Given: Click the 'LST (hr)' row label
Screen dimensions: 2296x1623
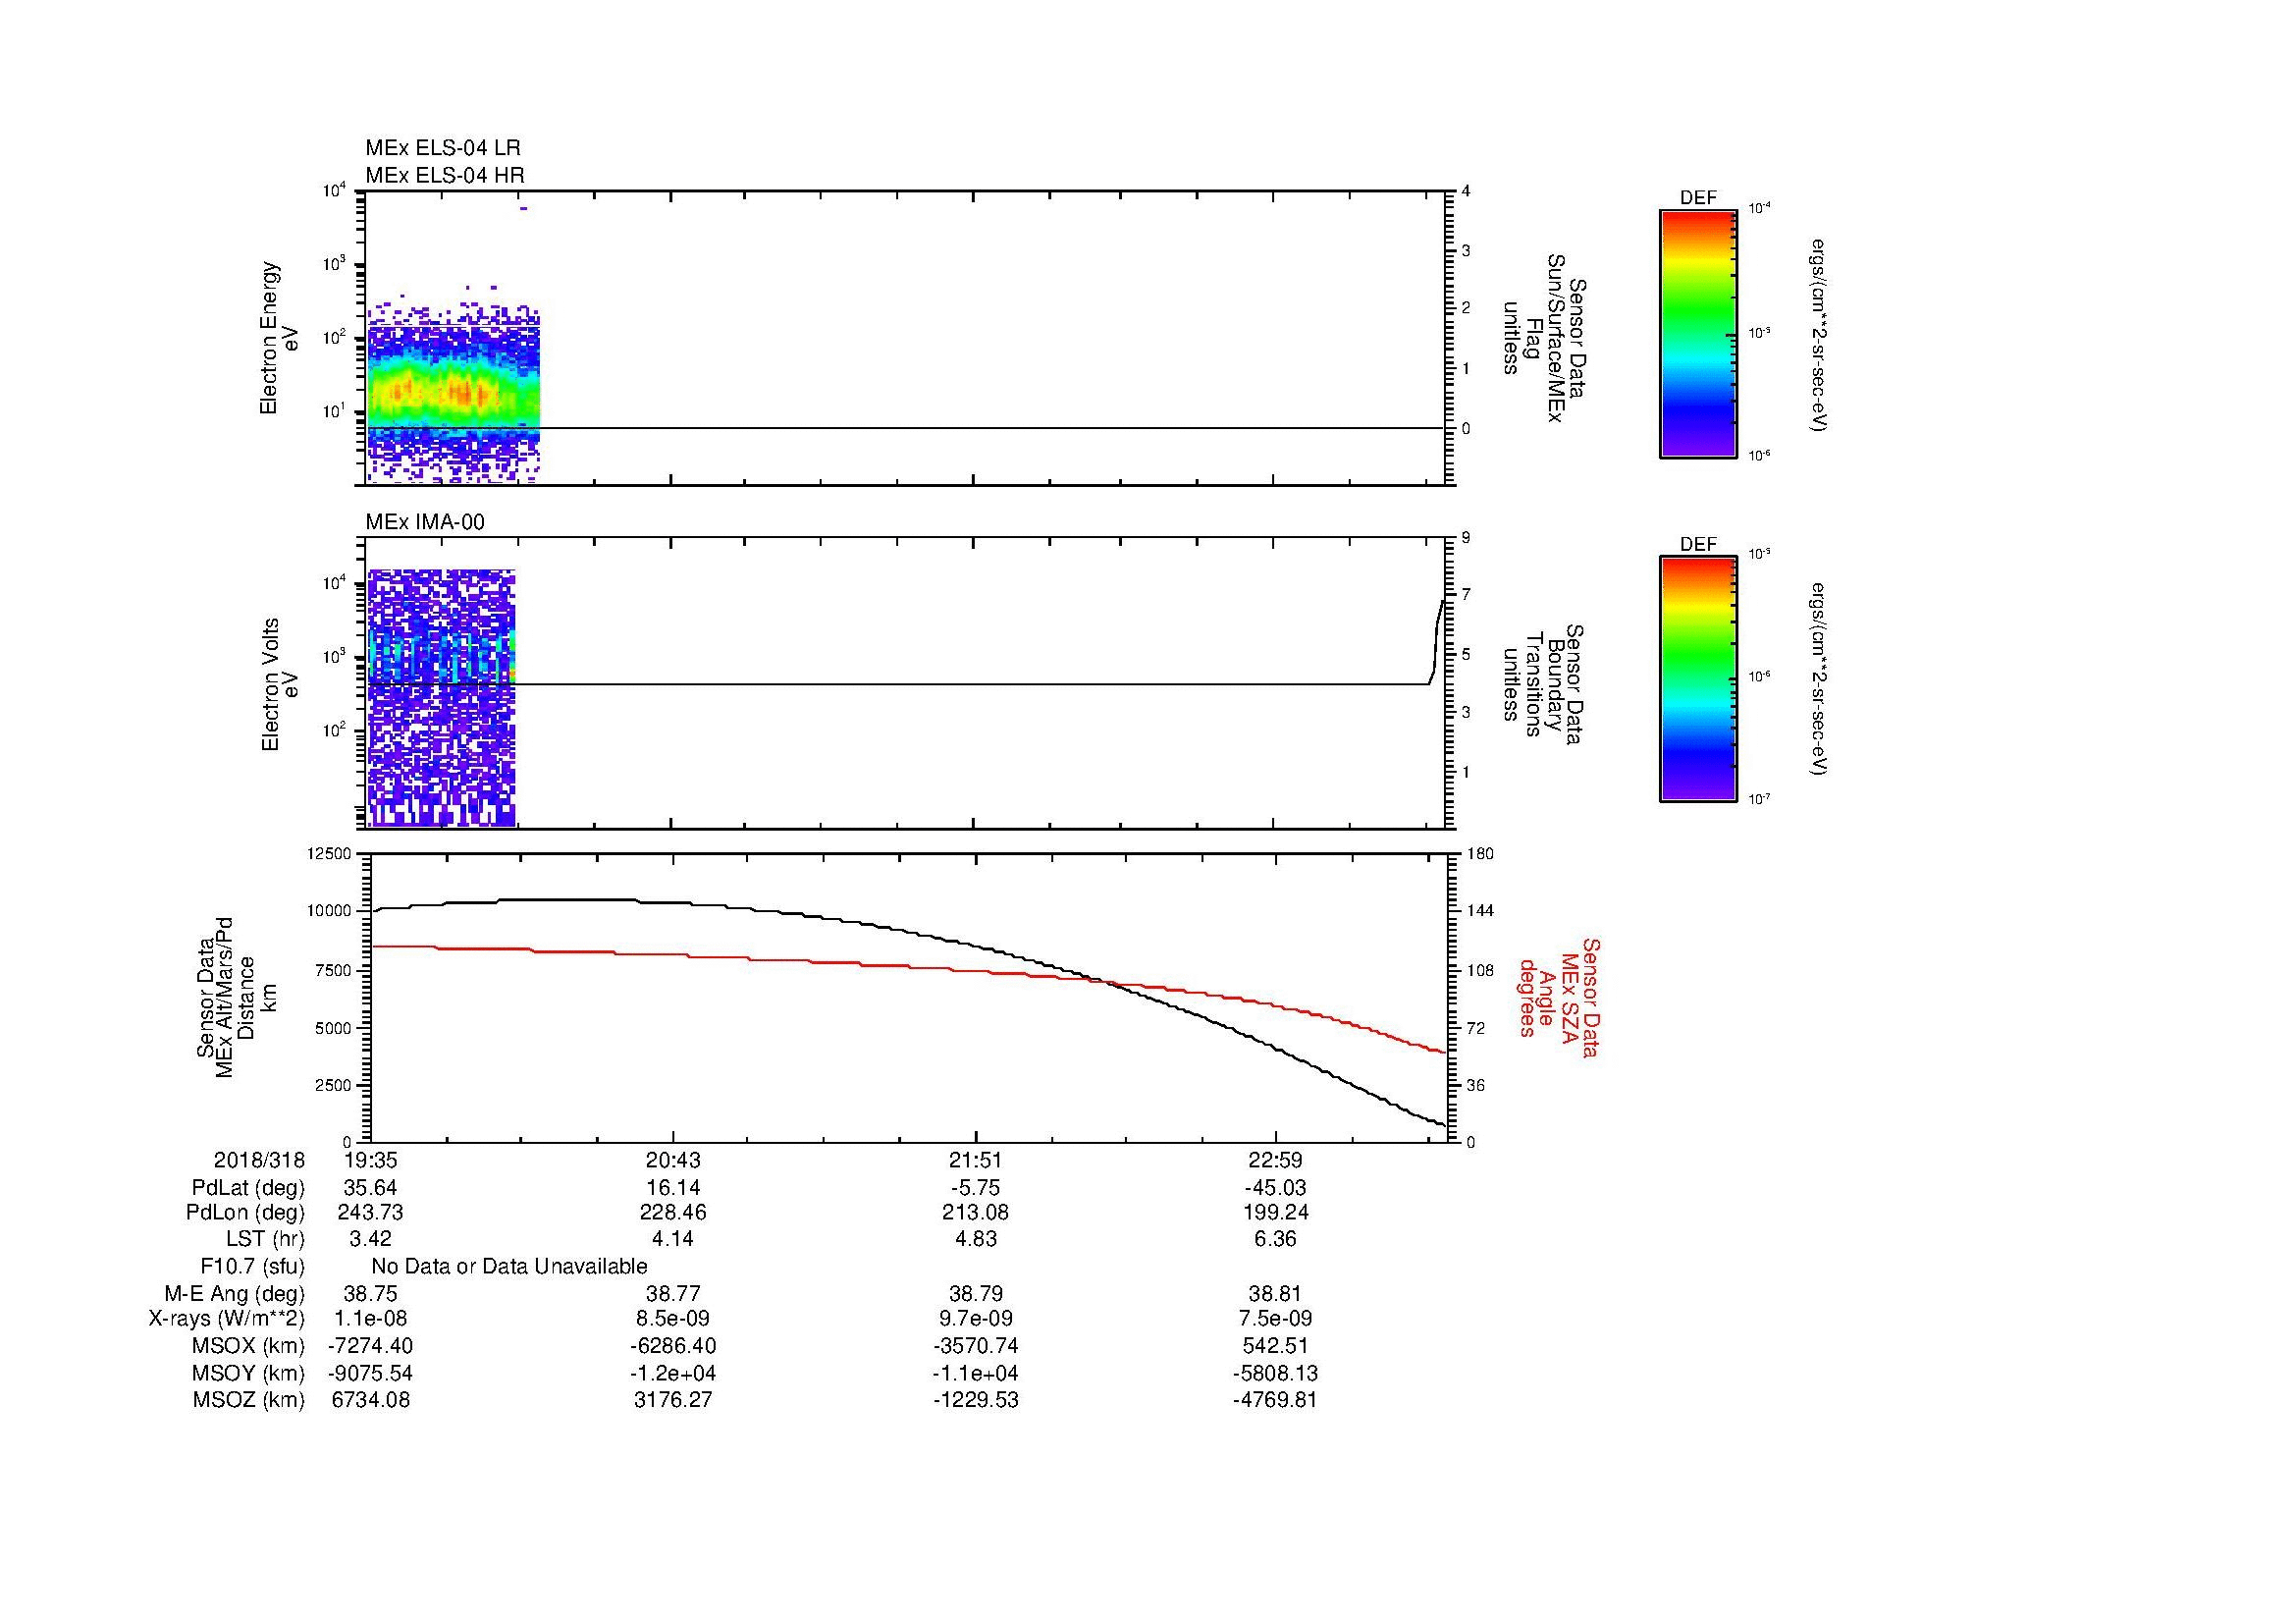Looking at the screenshot, I should pos(265,1239).
